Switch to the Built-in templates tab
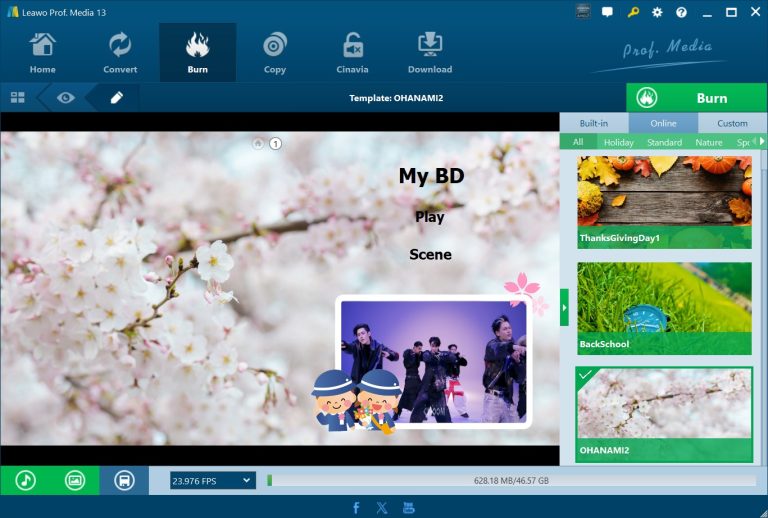 coord(594,123)
